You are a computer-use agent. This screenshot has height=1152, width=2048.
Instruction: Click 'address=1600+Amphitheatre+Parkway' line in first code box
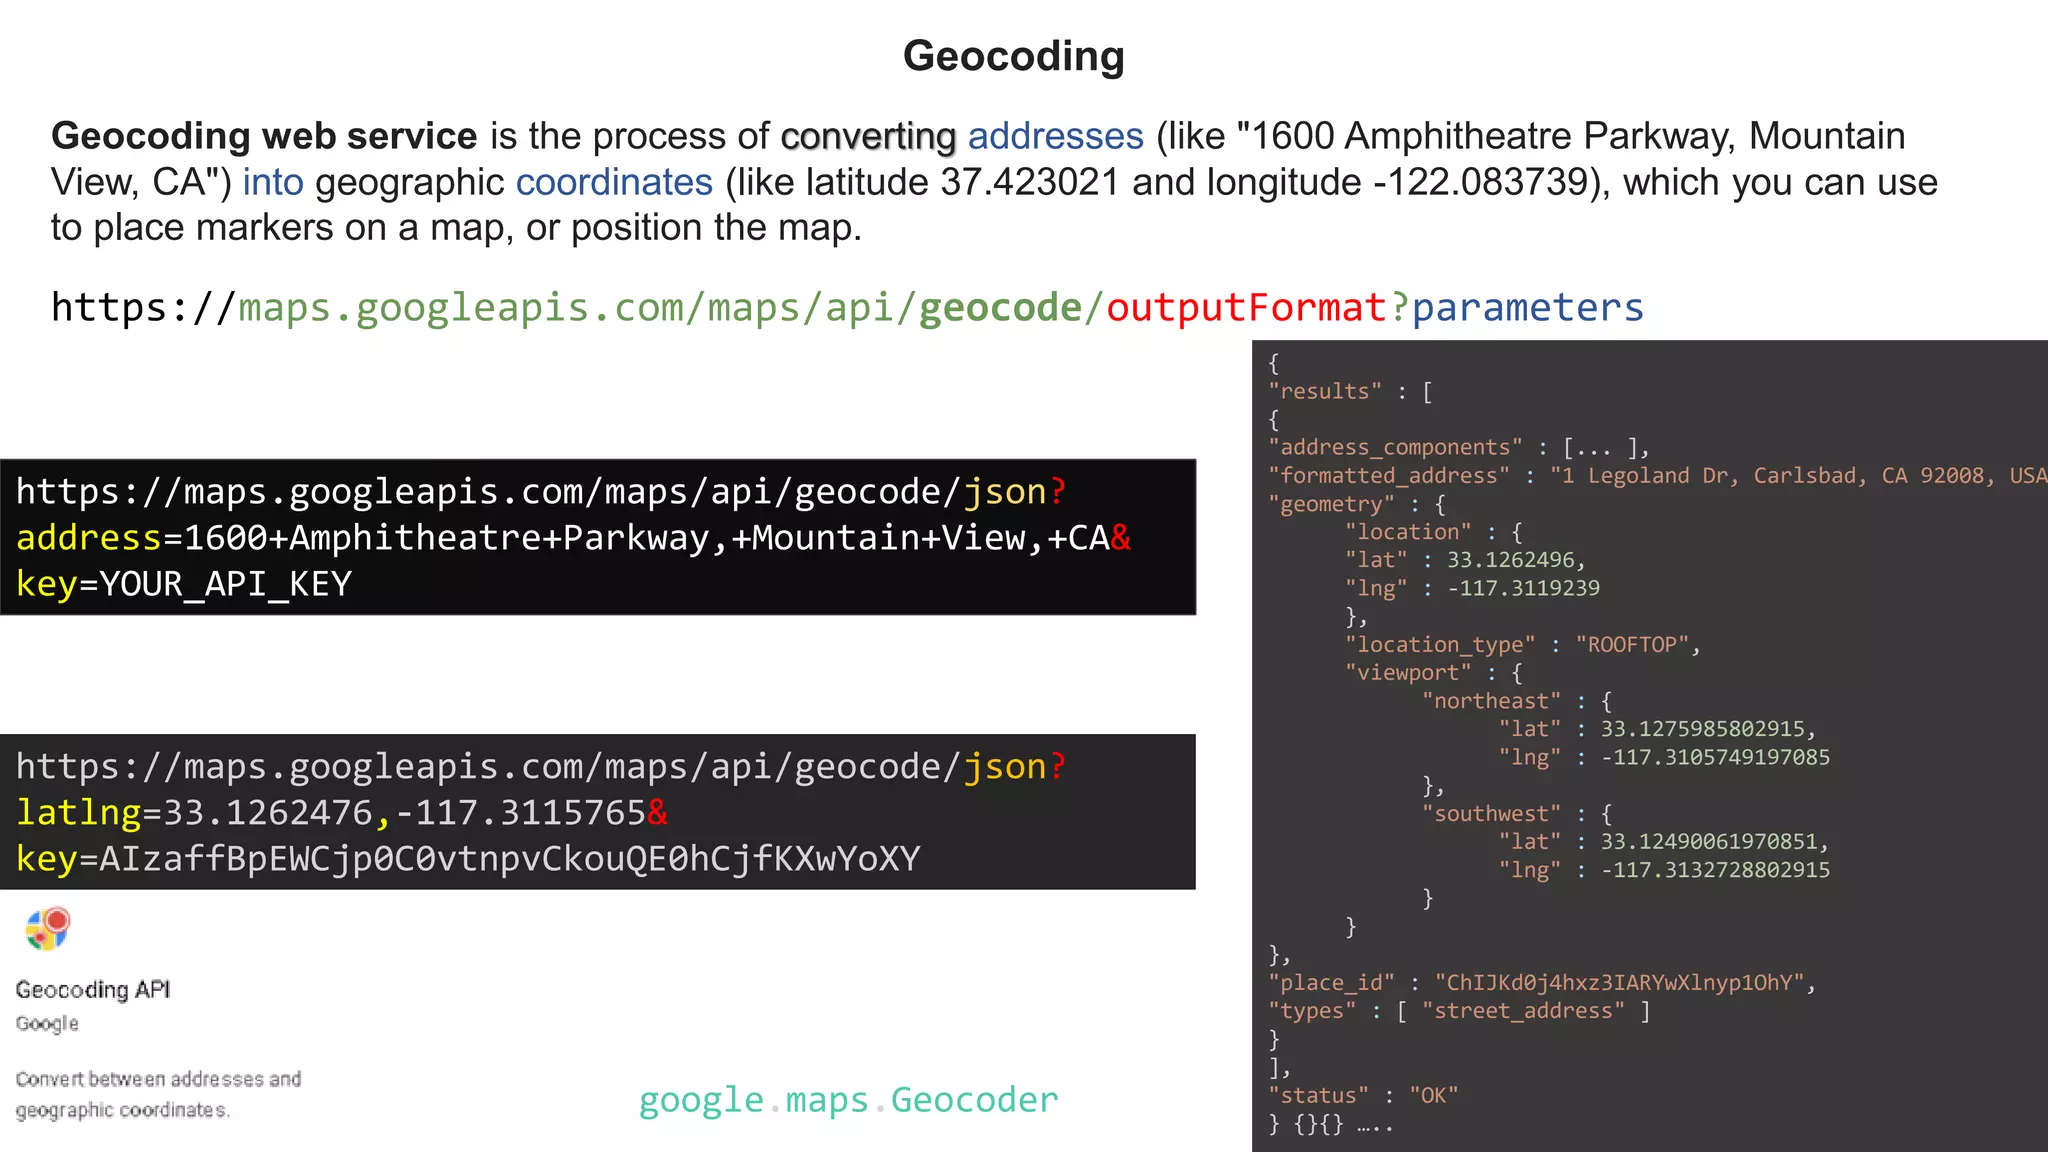[x=573, y=538]
